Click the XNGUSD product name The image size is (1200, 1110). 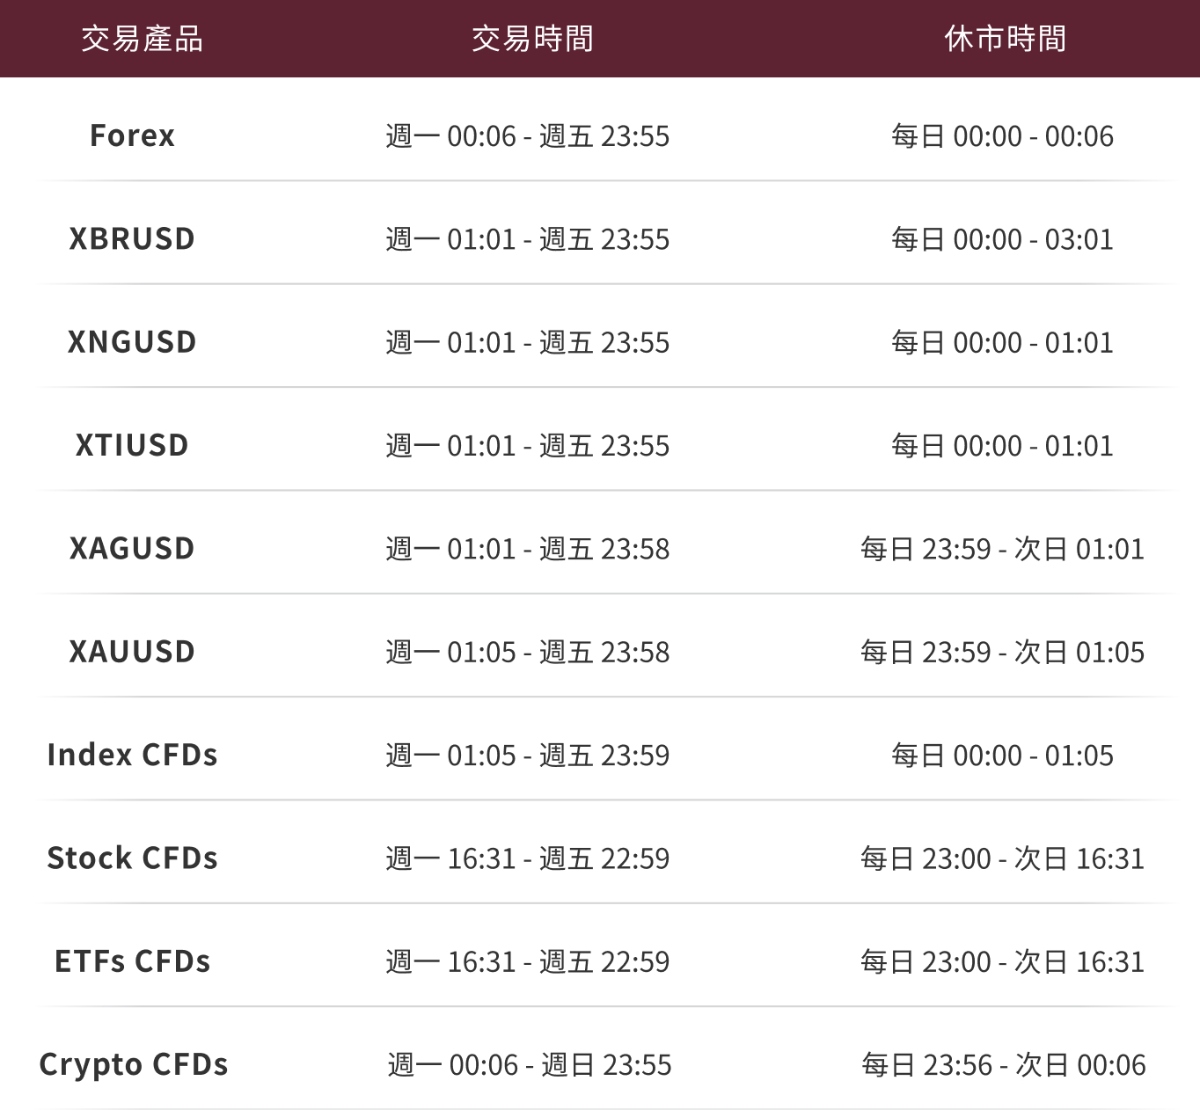[x=132, y=342]
